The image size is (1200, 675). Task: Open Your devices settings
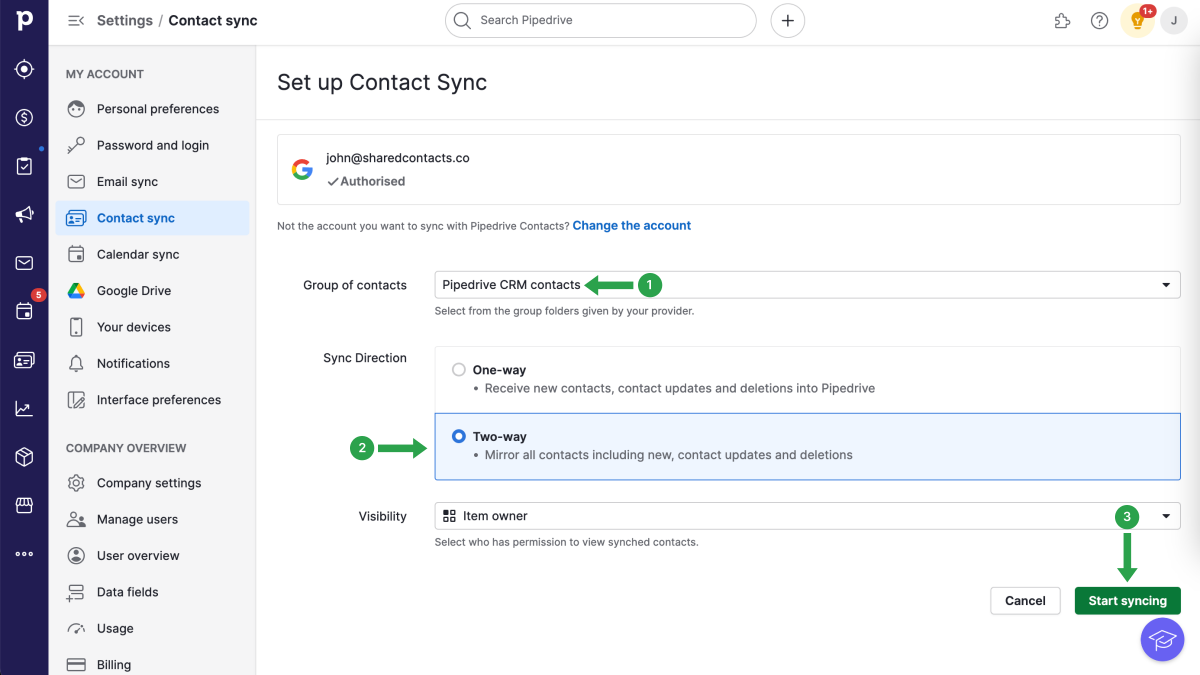pyautogui.click(x=152, y=327)
